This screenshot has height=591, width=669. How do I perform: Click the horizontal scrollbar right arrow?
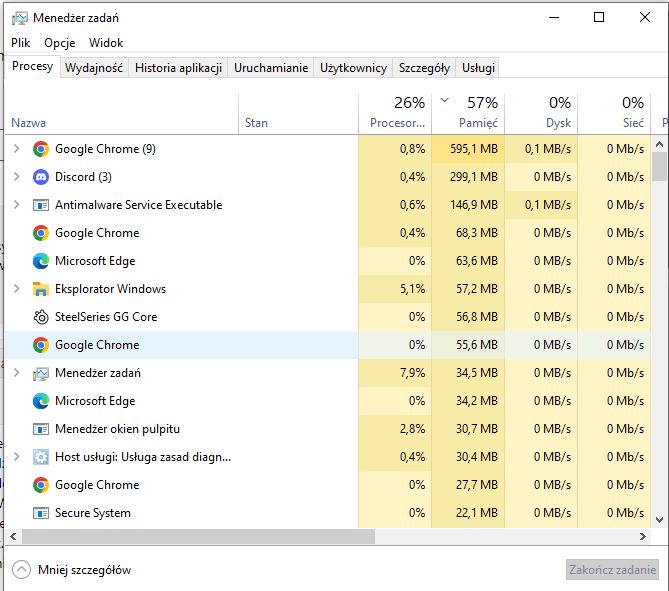(x=643, y=536)
